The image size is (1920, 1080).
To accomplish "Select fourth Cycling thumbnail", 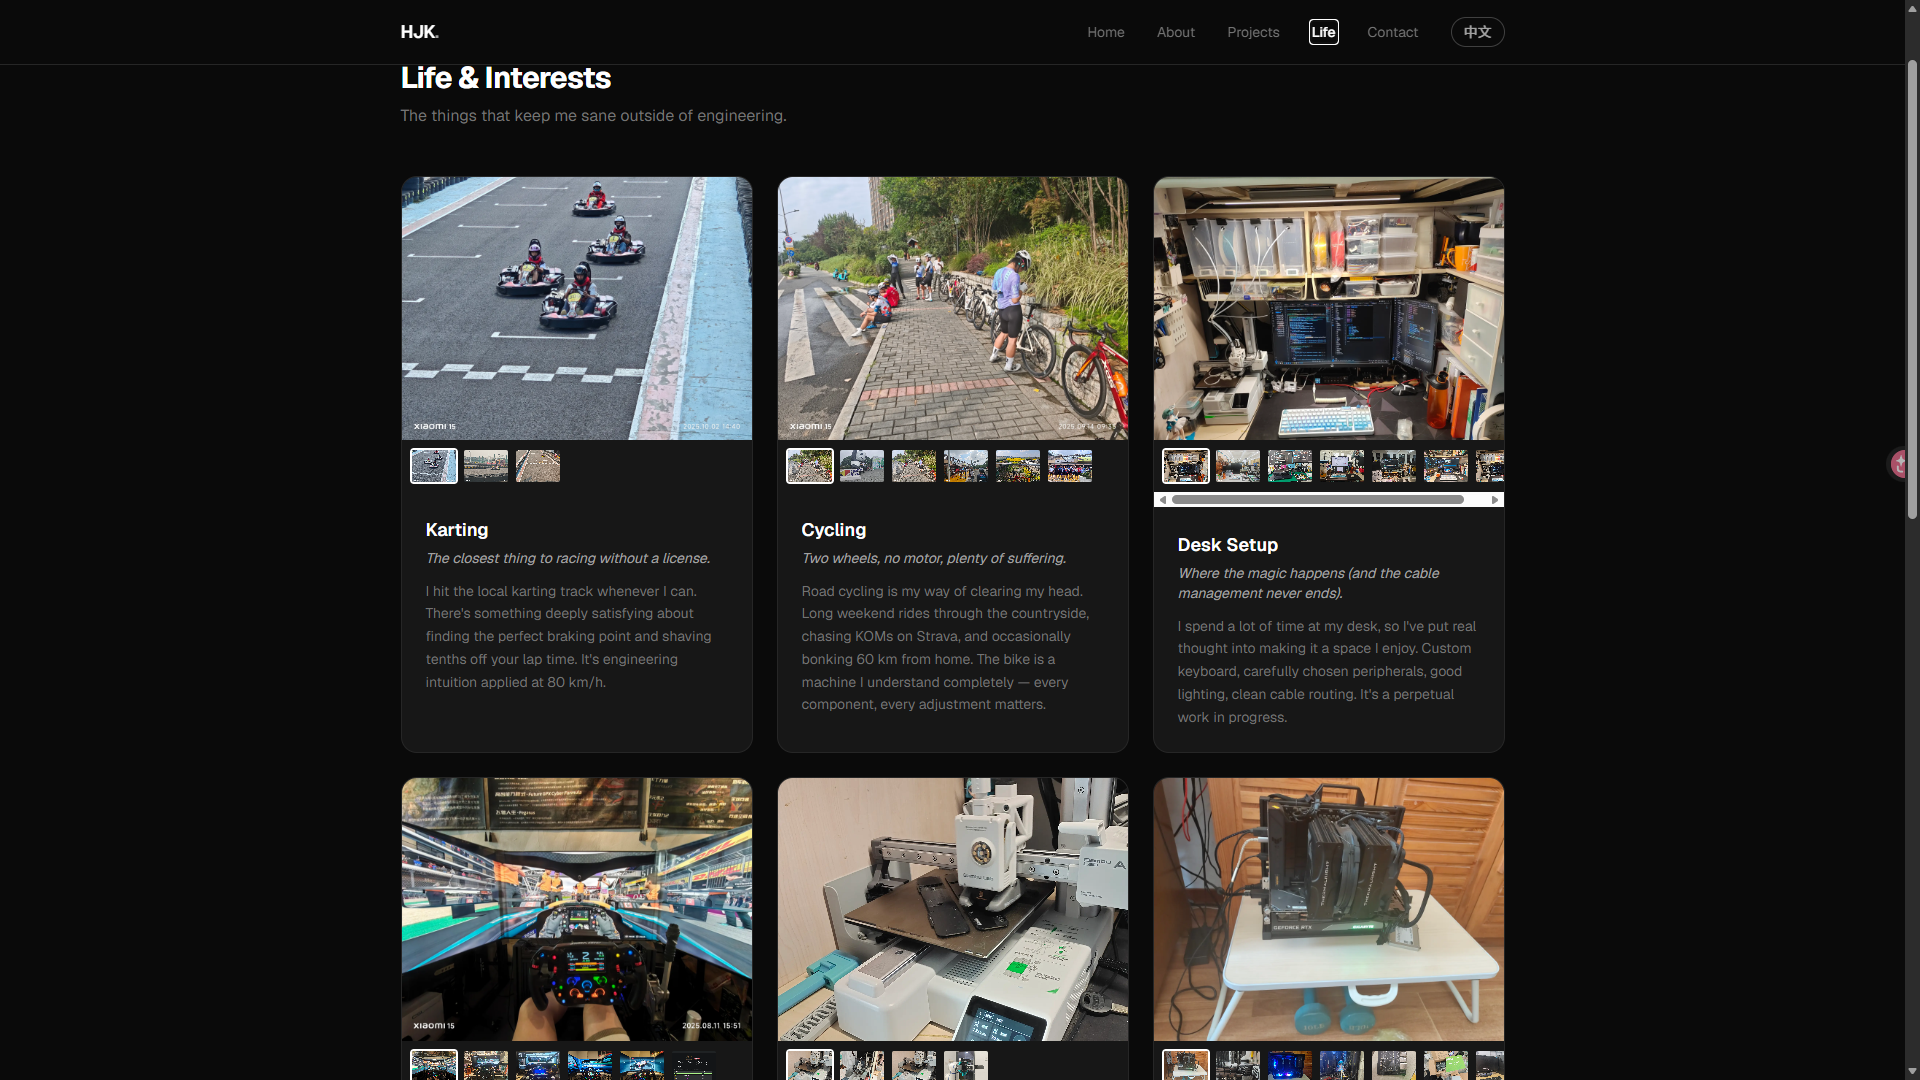I will tap(966, 466).
